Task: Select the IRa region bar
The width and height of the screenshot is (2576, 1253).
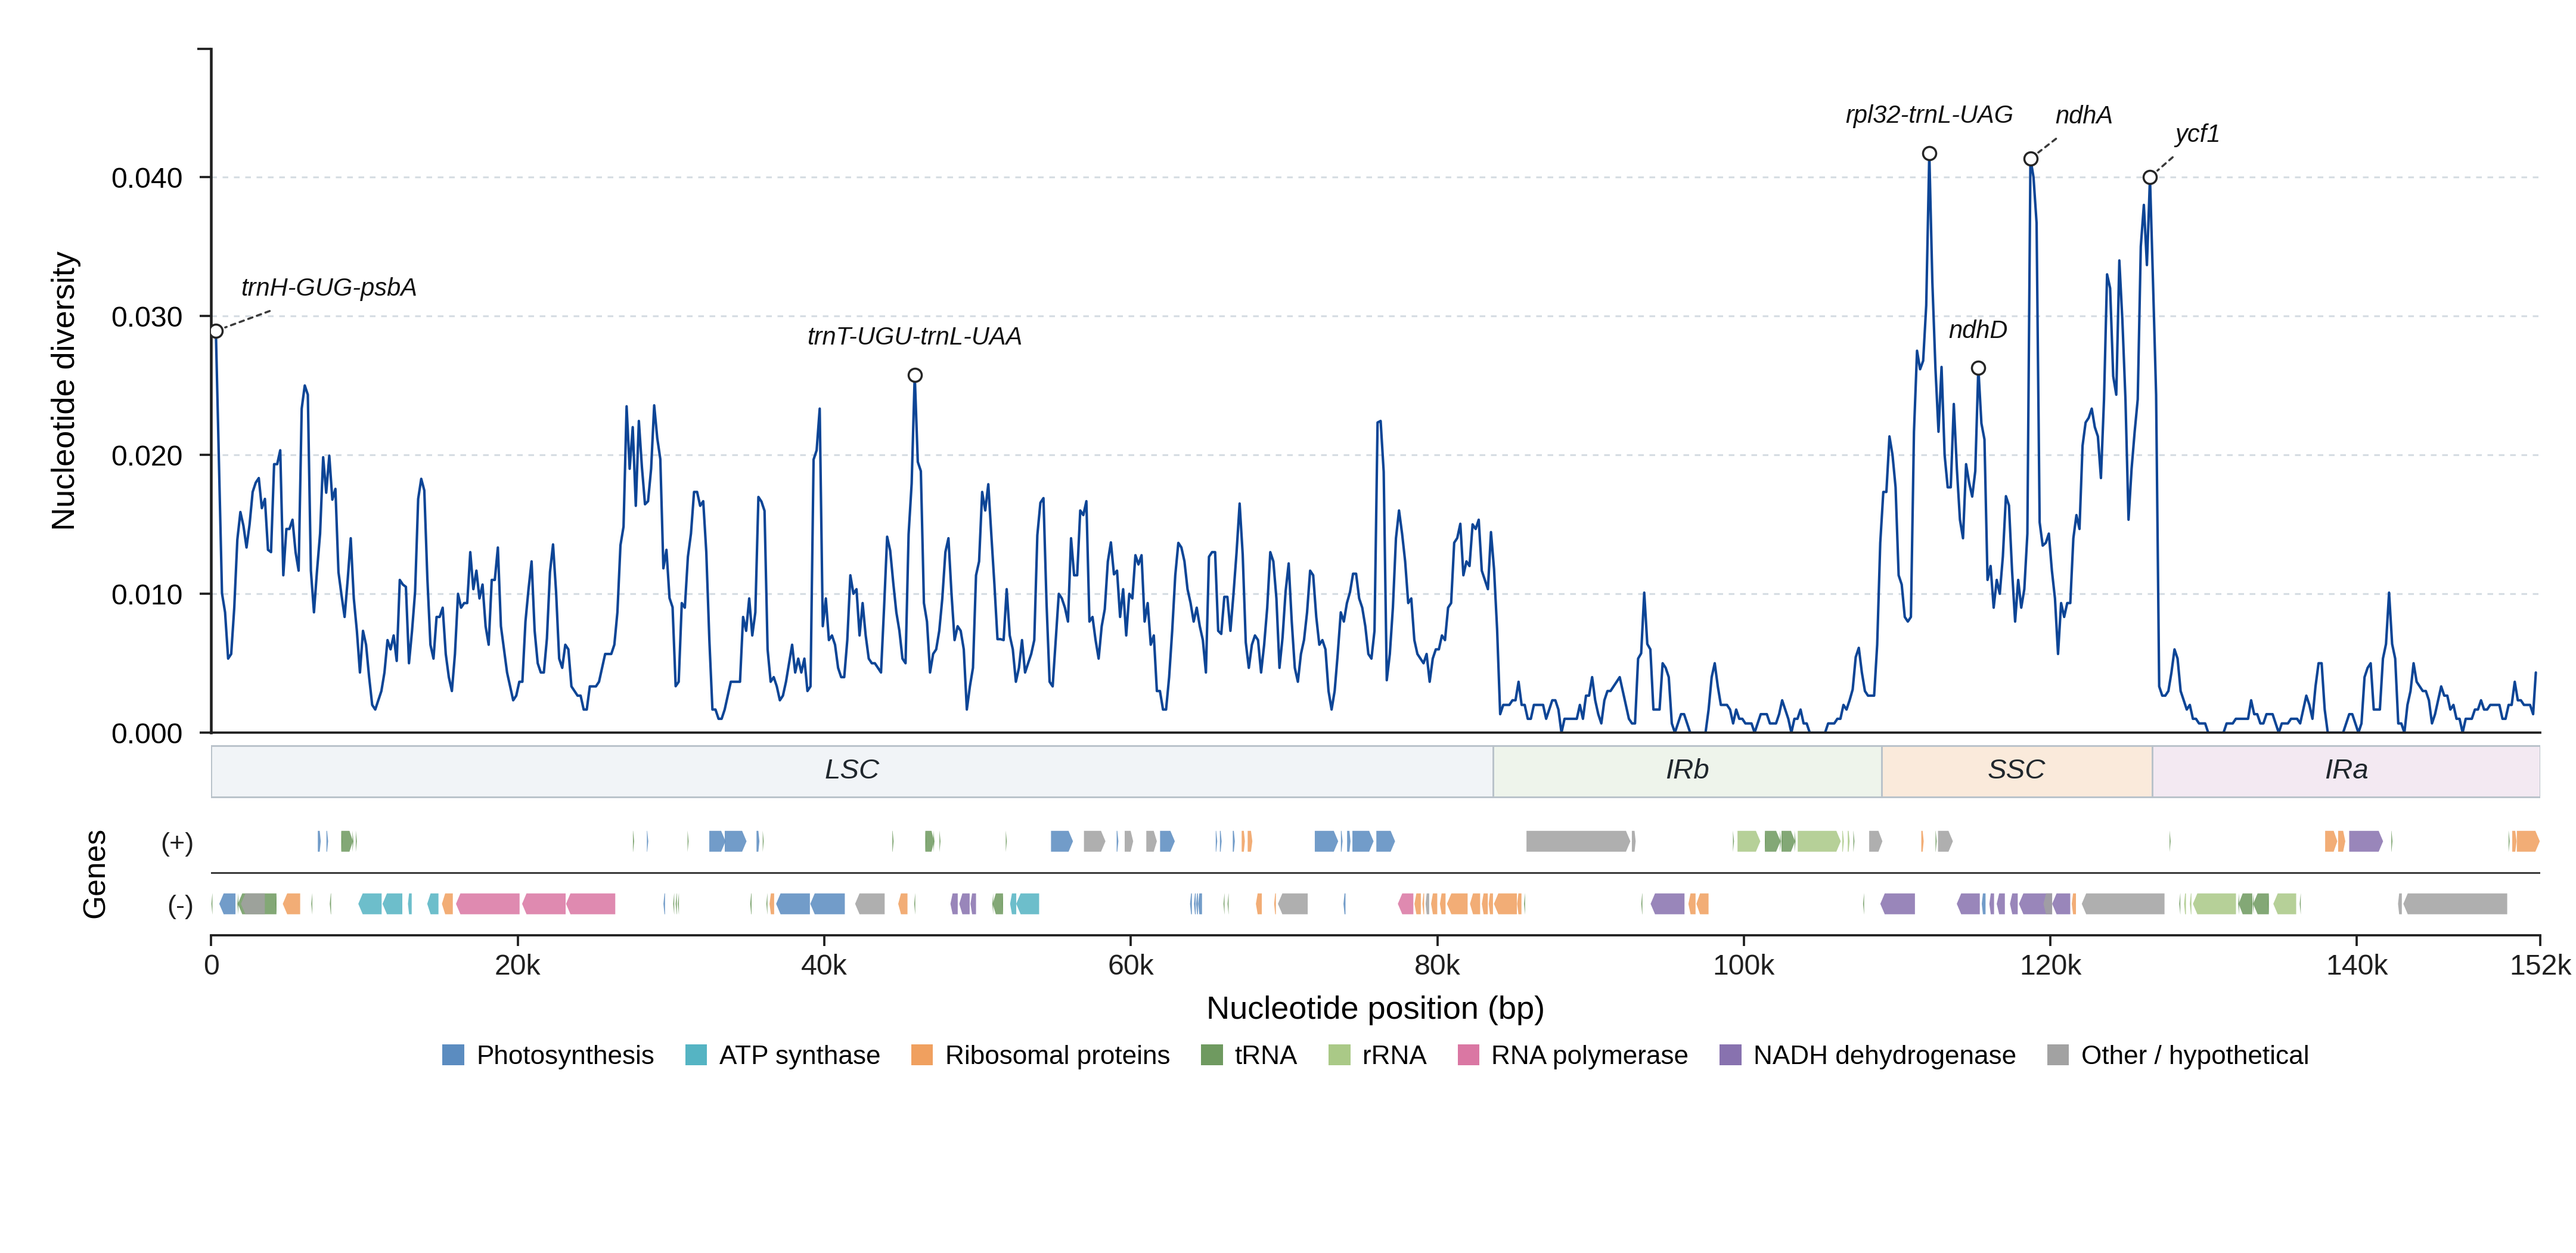Action: click(2346, 771)
